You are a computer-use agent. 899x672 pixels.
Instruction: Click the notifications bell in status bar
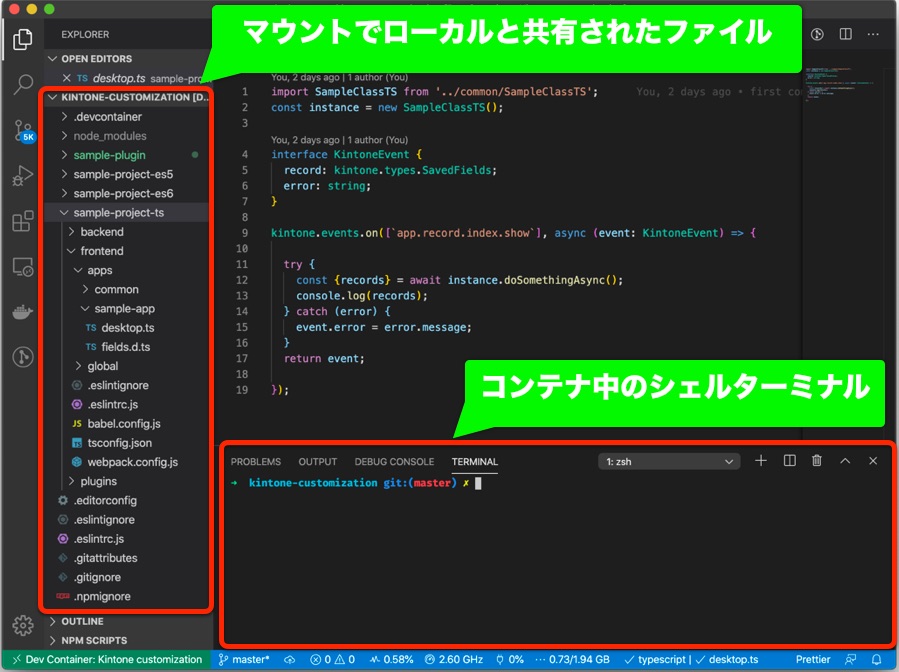click(x=876, y=659)
